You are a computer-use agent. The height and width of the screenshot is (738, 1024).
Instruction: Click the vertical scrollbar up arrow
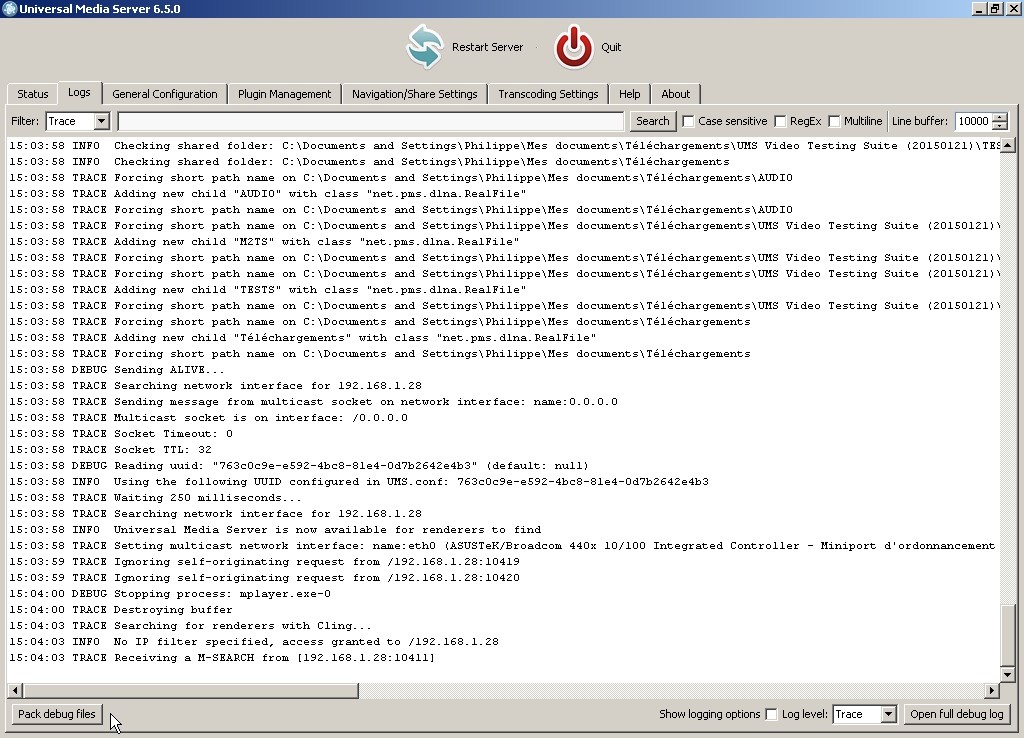[x=1008, y=145]
